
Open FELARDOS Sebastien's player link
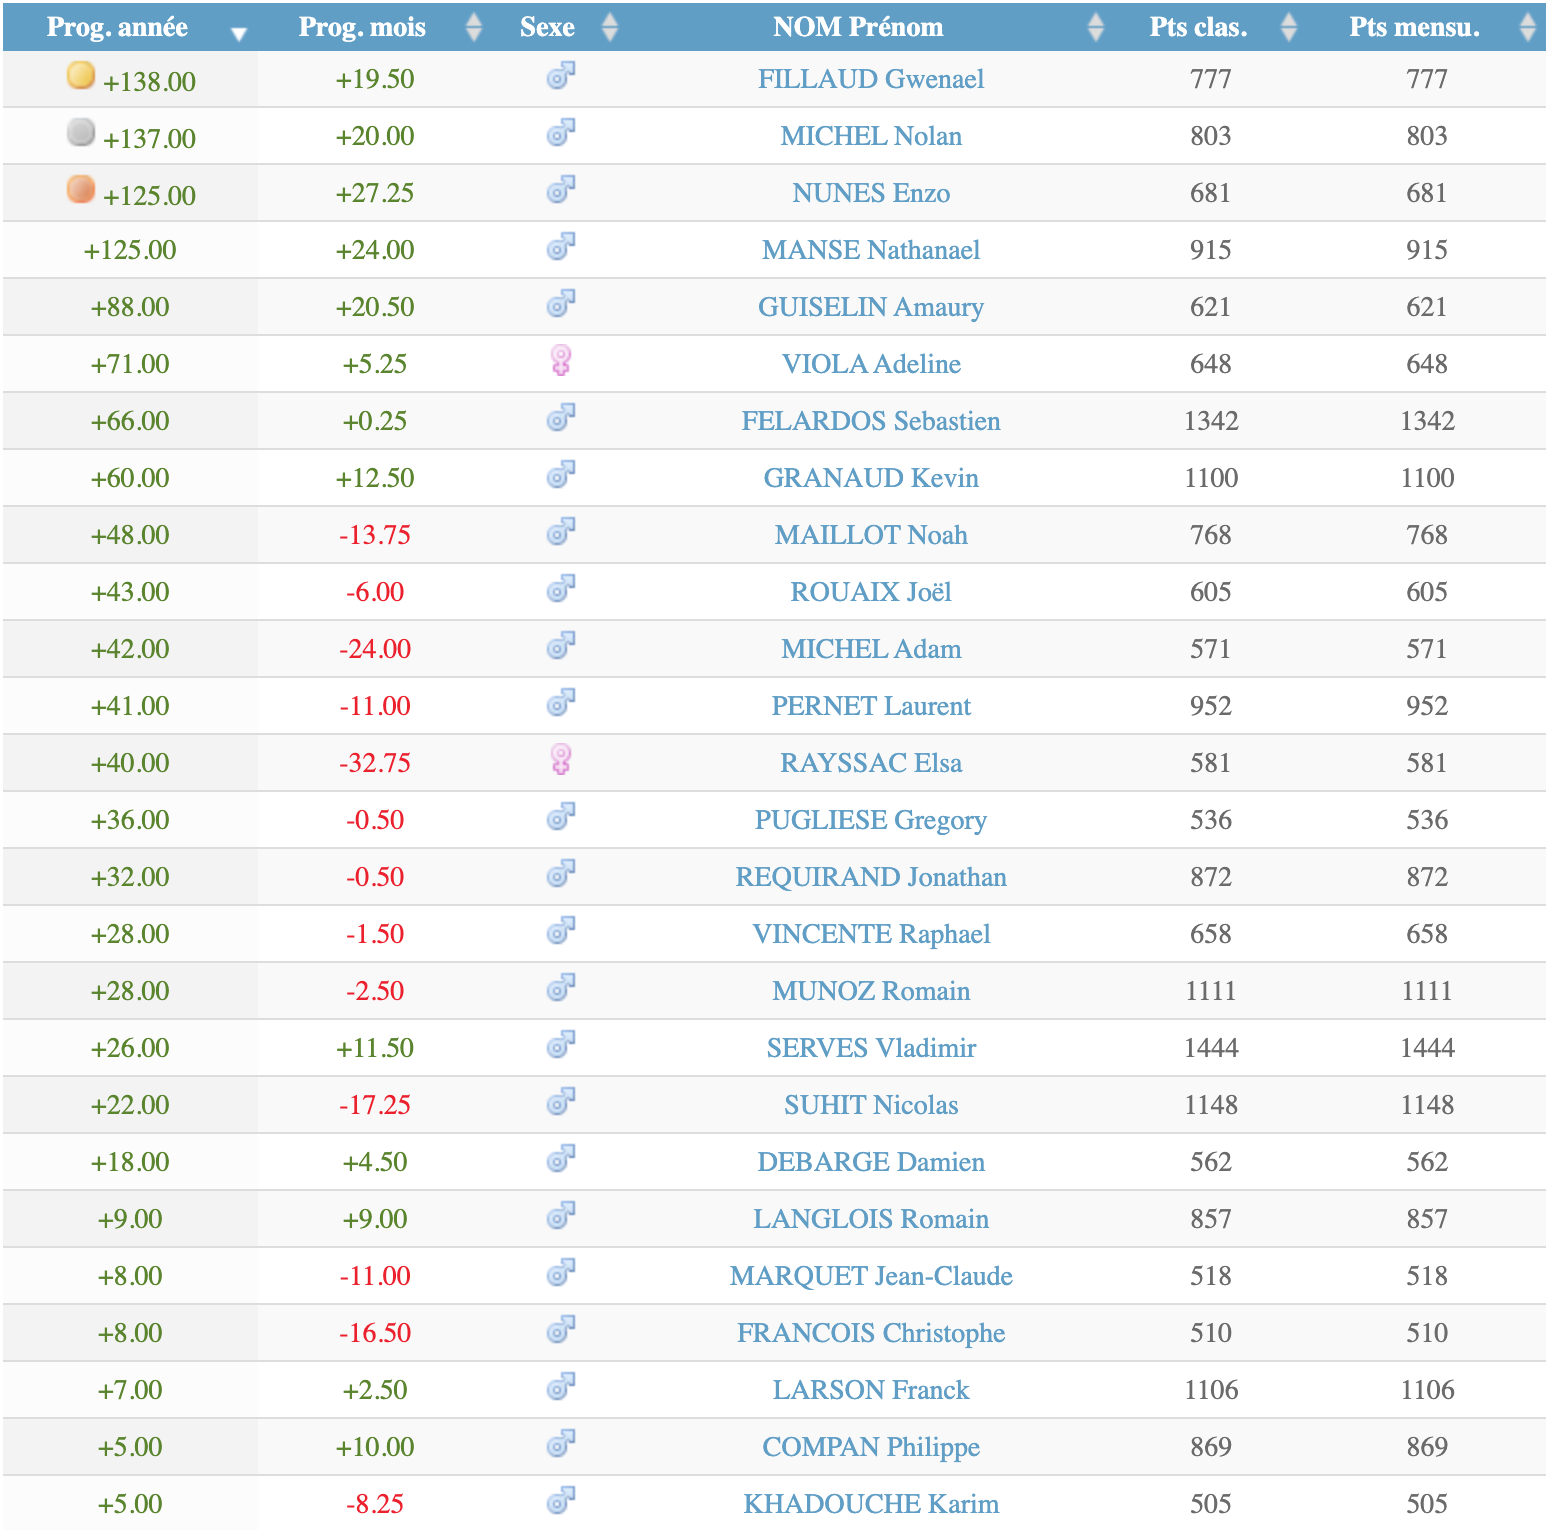pos(870,422)
